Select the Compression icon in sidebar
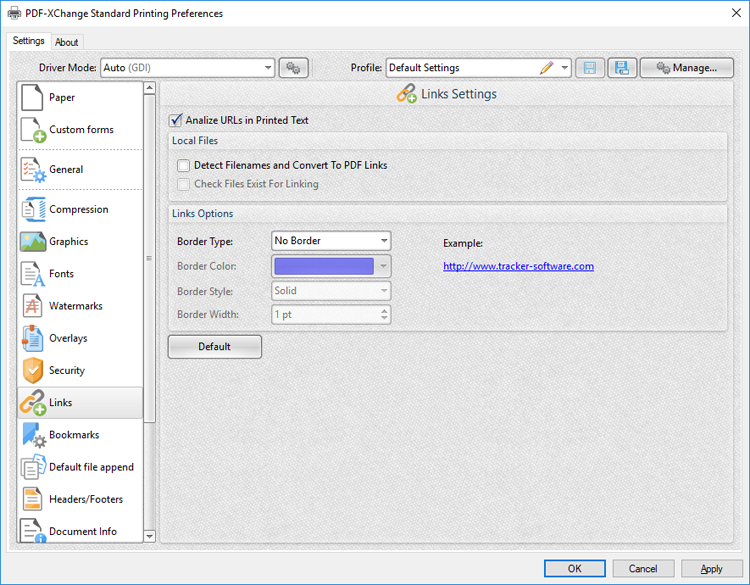This screenshot has width=750, height=585. [x=33, y=210]
